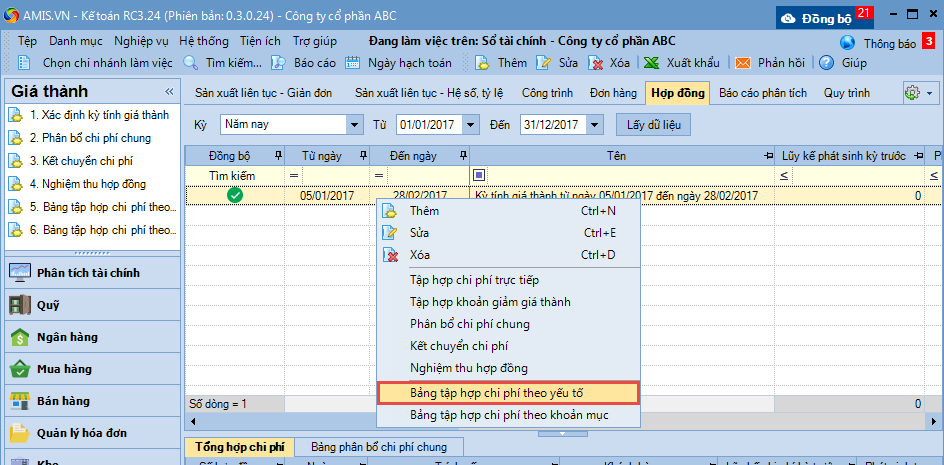Click the Tên column filter field
This screenshot has height=465, width=944.
(620, 176)
